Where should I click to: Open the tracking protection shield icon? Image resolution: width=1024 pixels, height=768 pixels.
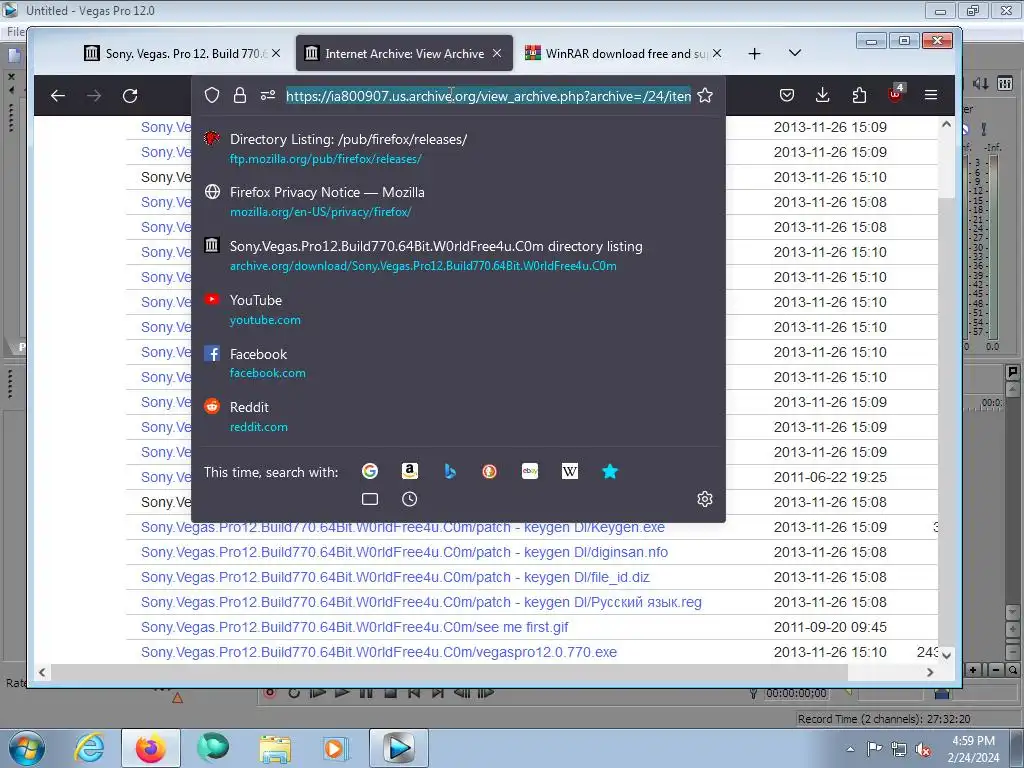[212, 95]
